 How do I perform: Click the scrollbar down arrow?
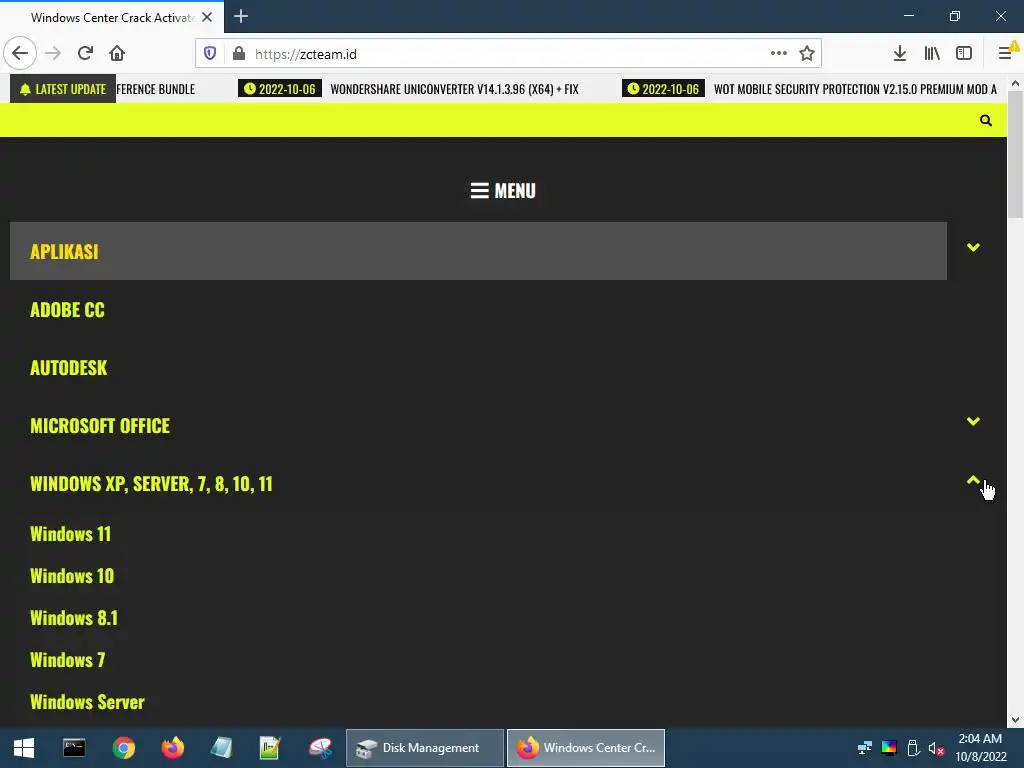(1015, 720)
